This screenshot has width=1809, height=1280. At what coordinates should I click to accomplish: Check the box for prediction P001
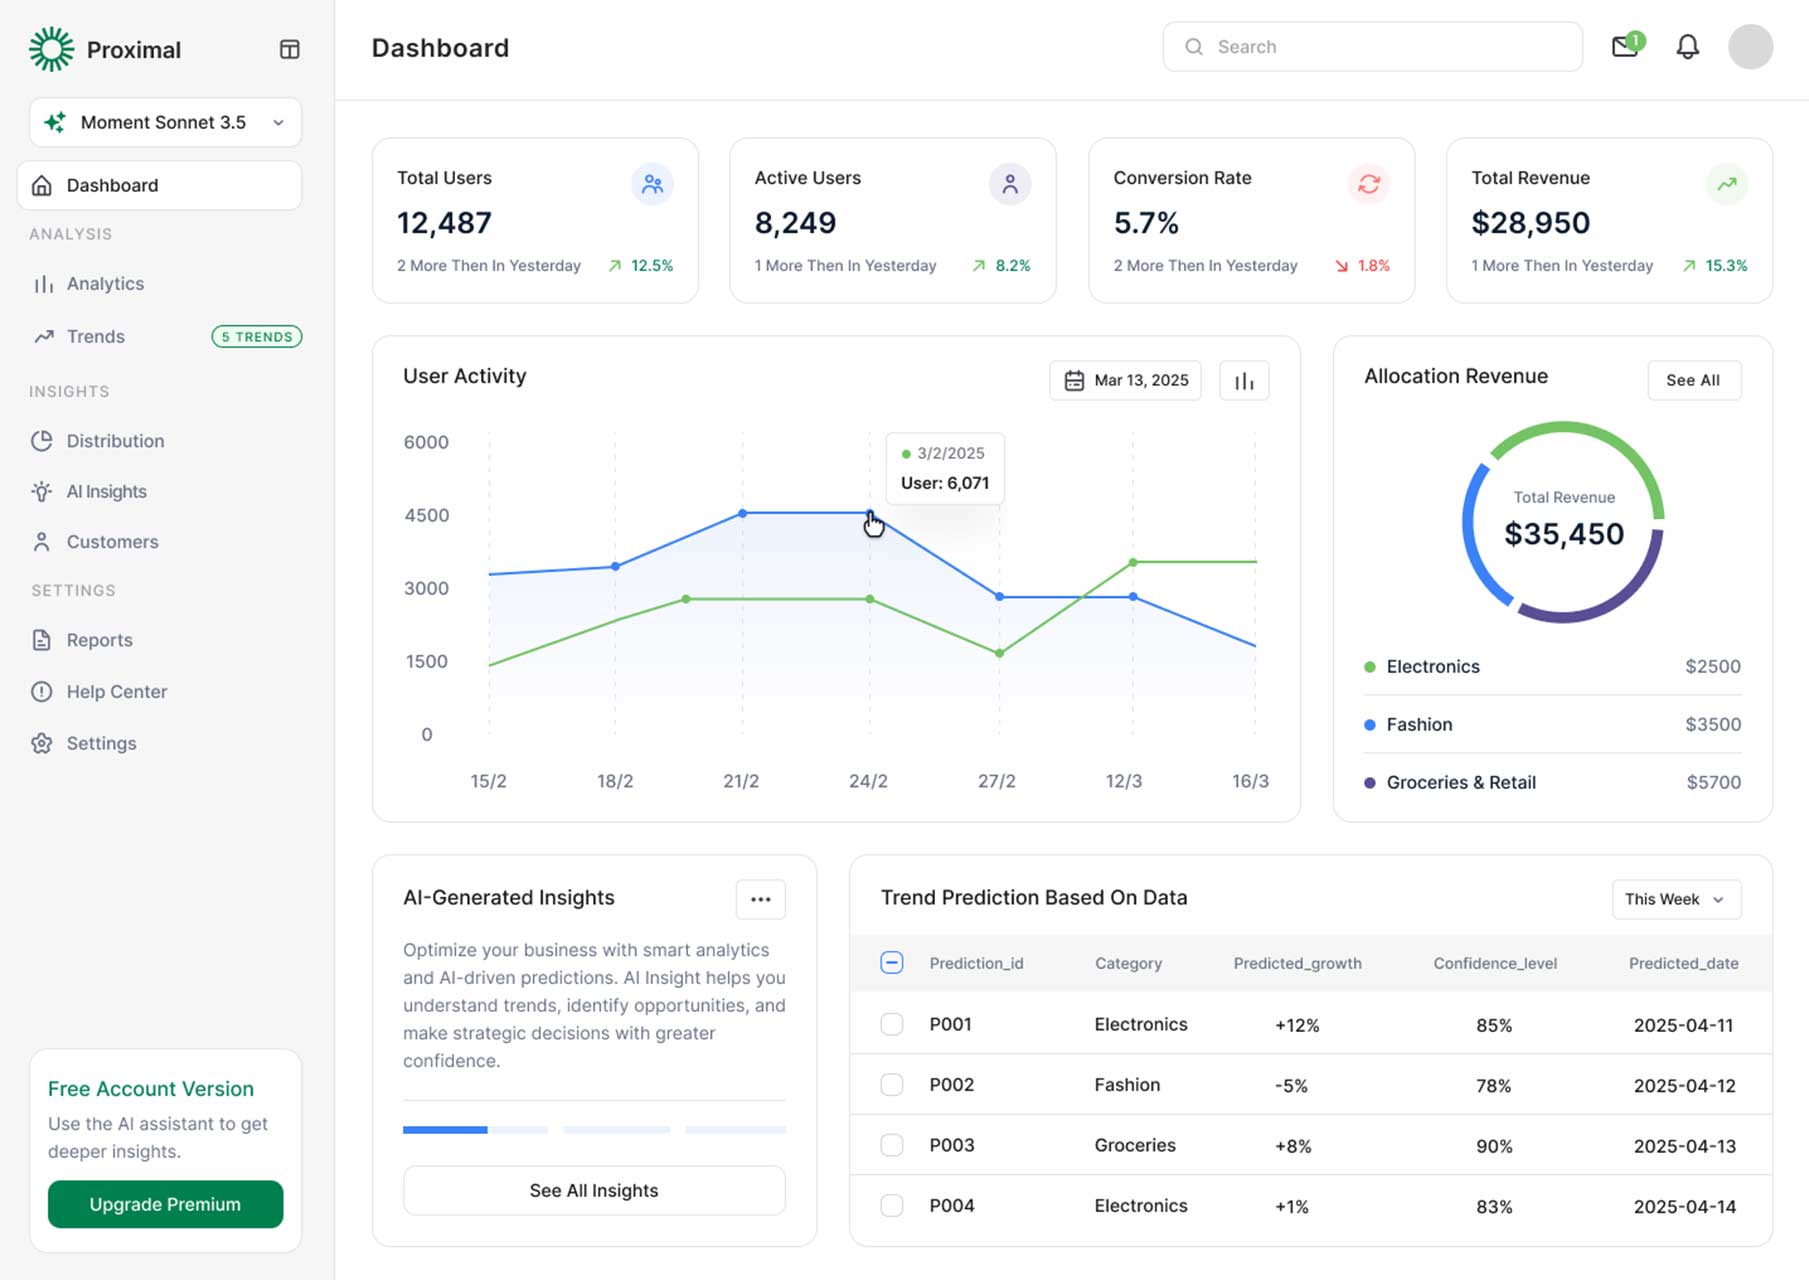coord(891,1024)
